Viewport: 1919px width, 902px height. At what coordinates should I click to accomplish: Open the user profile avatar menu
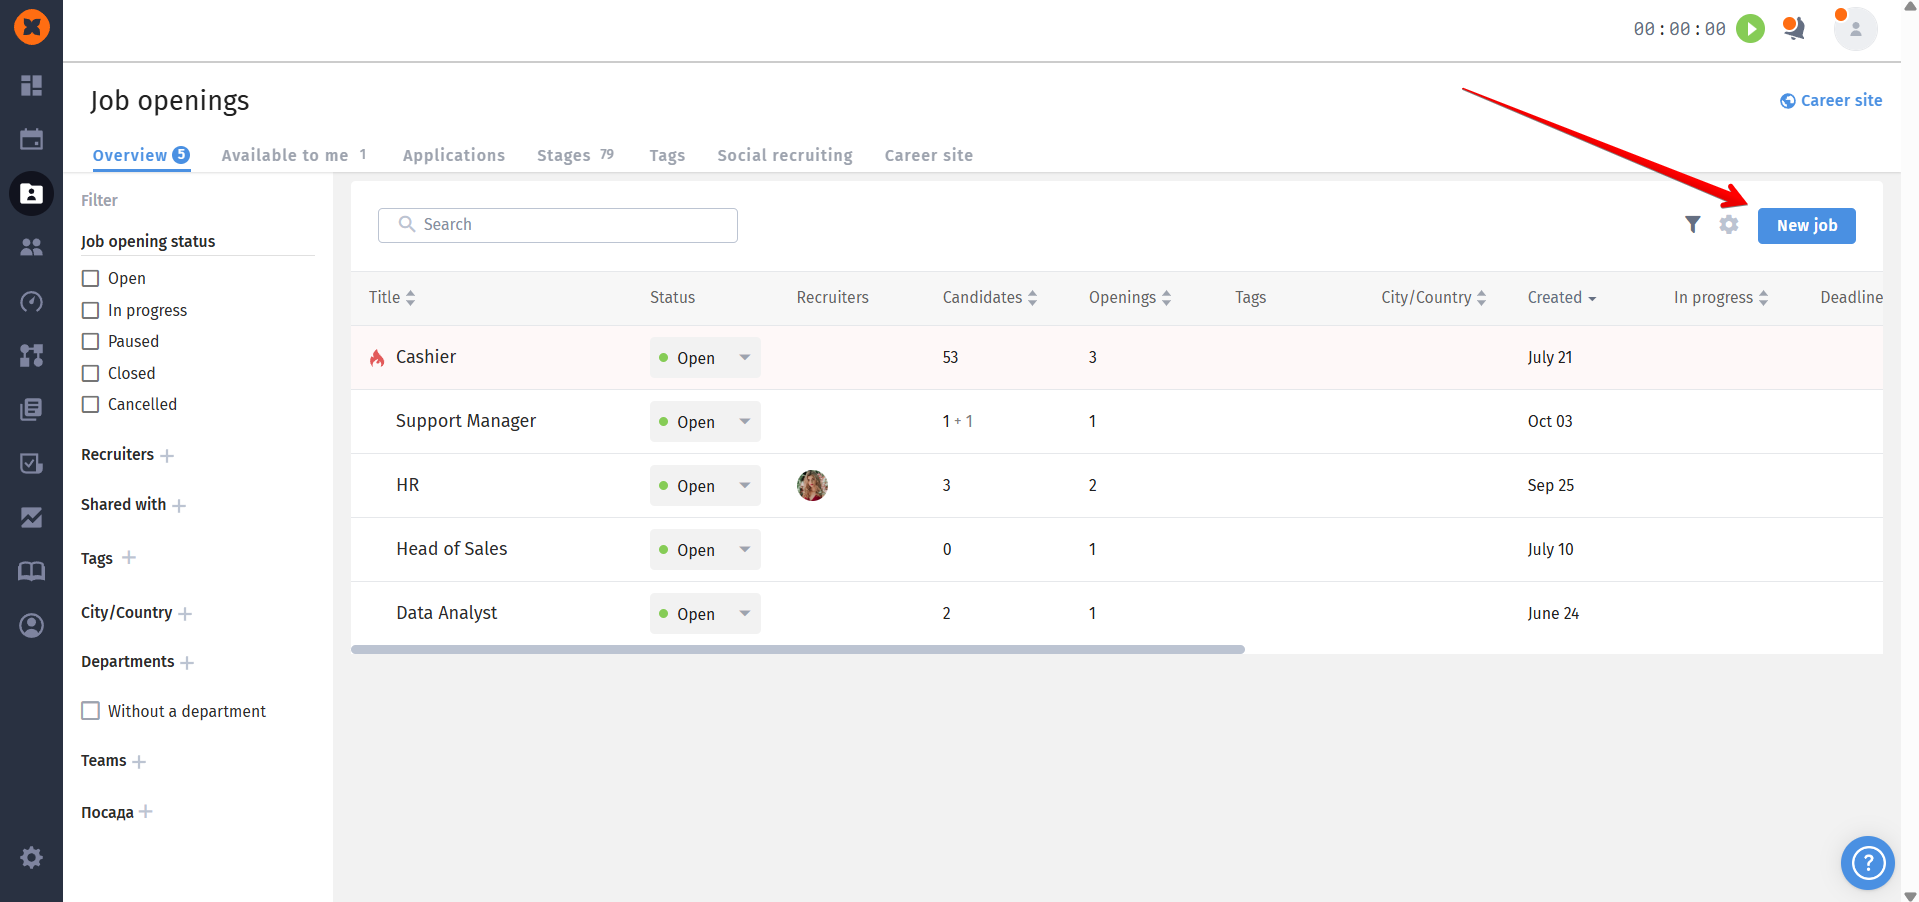1855,29
